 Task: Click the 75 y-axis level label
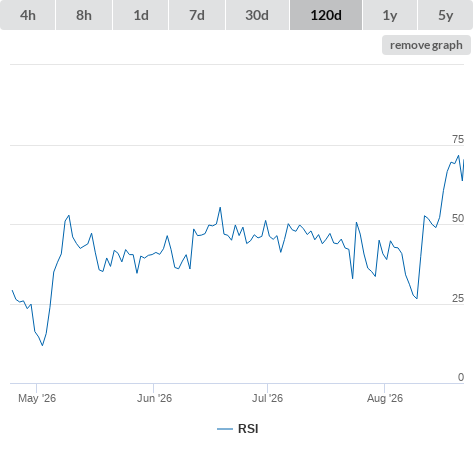(458, 139)
